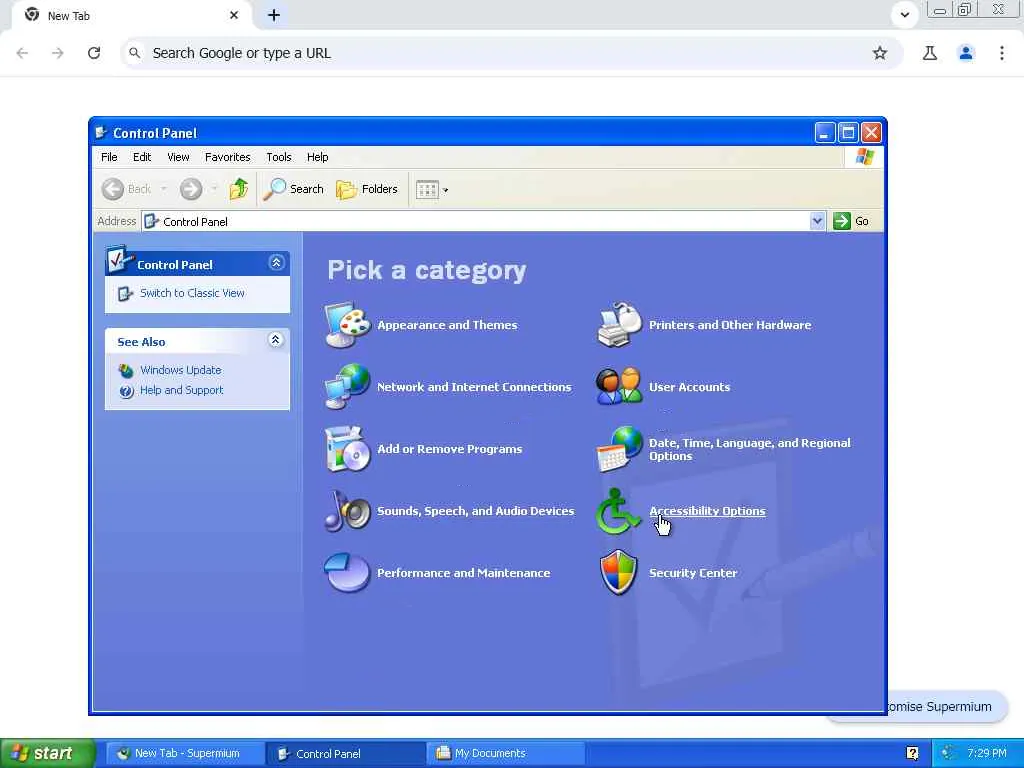1024x768 pixels.
Task: Toggle the Folders pane button
Action: click(367, 189)
